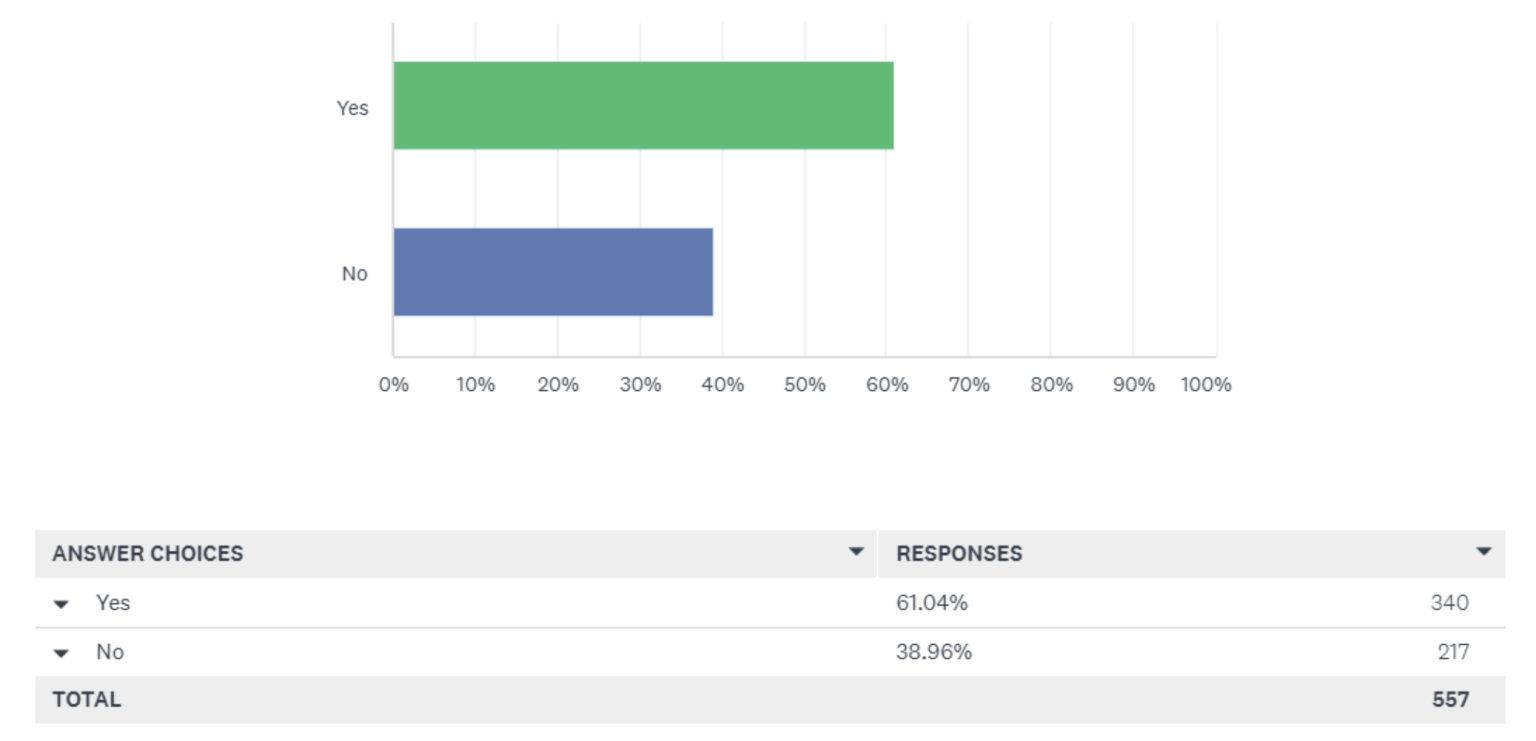Select the No answer text in table
This screenshot has width=1536, height=741.
pyautogui.click(x=110, y=652)
